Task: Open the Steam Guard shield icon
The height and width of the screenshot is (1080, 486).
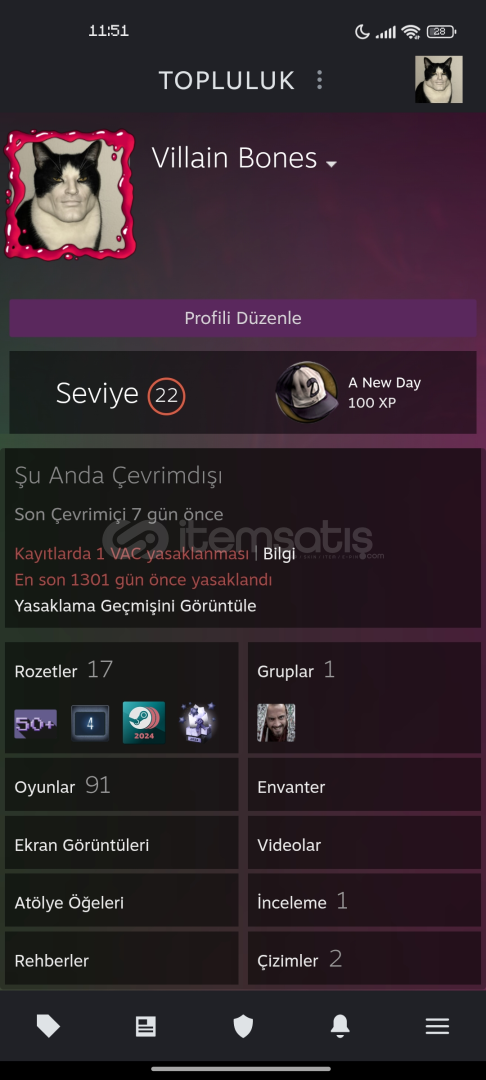Action: tap(243, 1026)
